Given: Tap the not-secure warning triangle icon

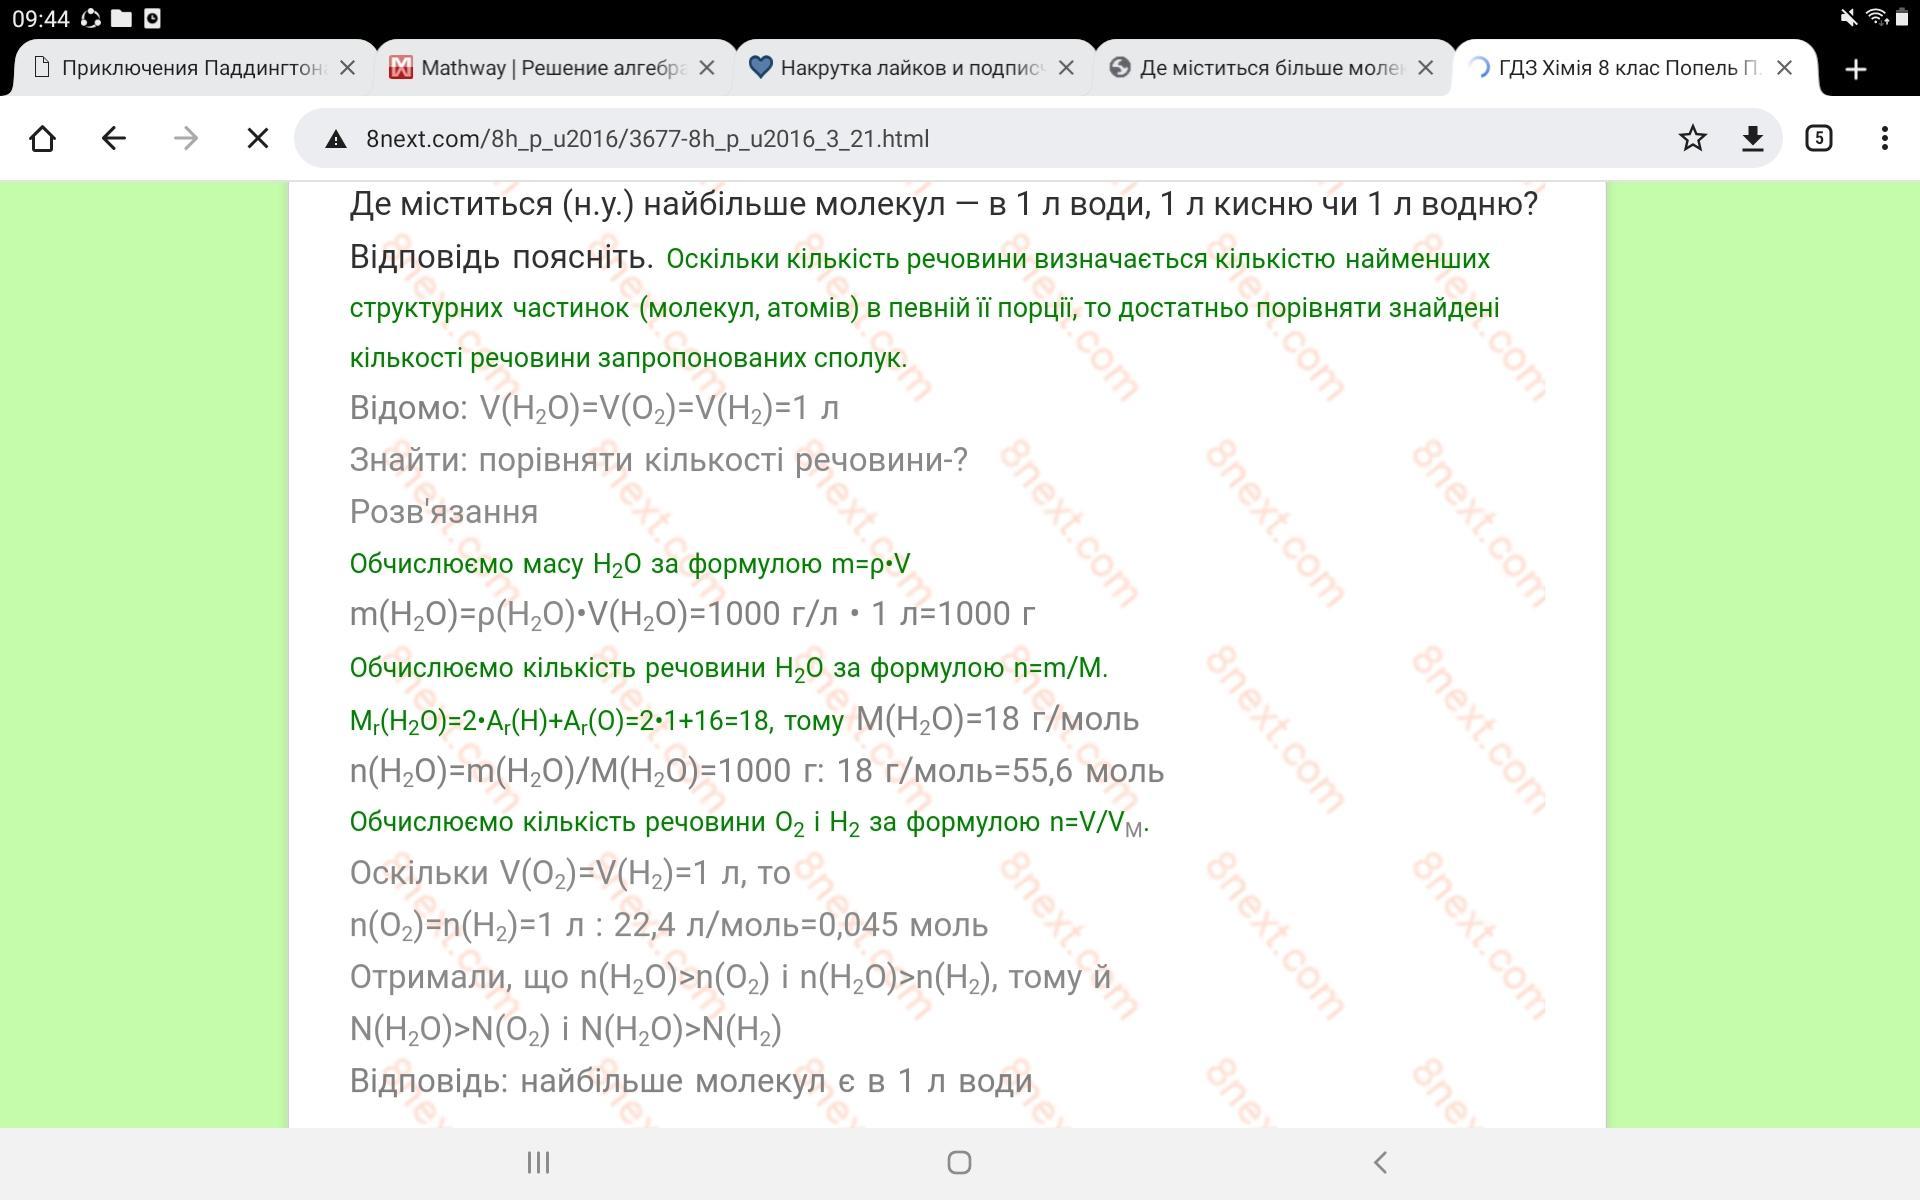Looking at the screenshot, I should [x=336, y=139].
